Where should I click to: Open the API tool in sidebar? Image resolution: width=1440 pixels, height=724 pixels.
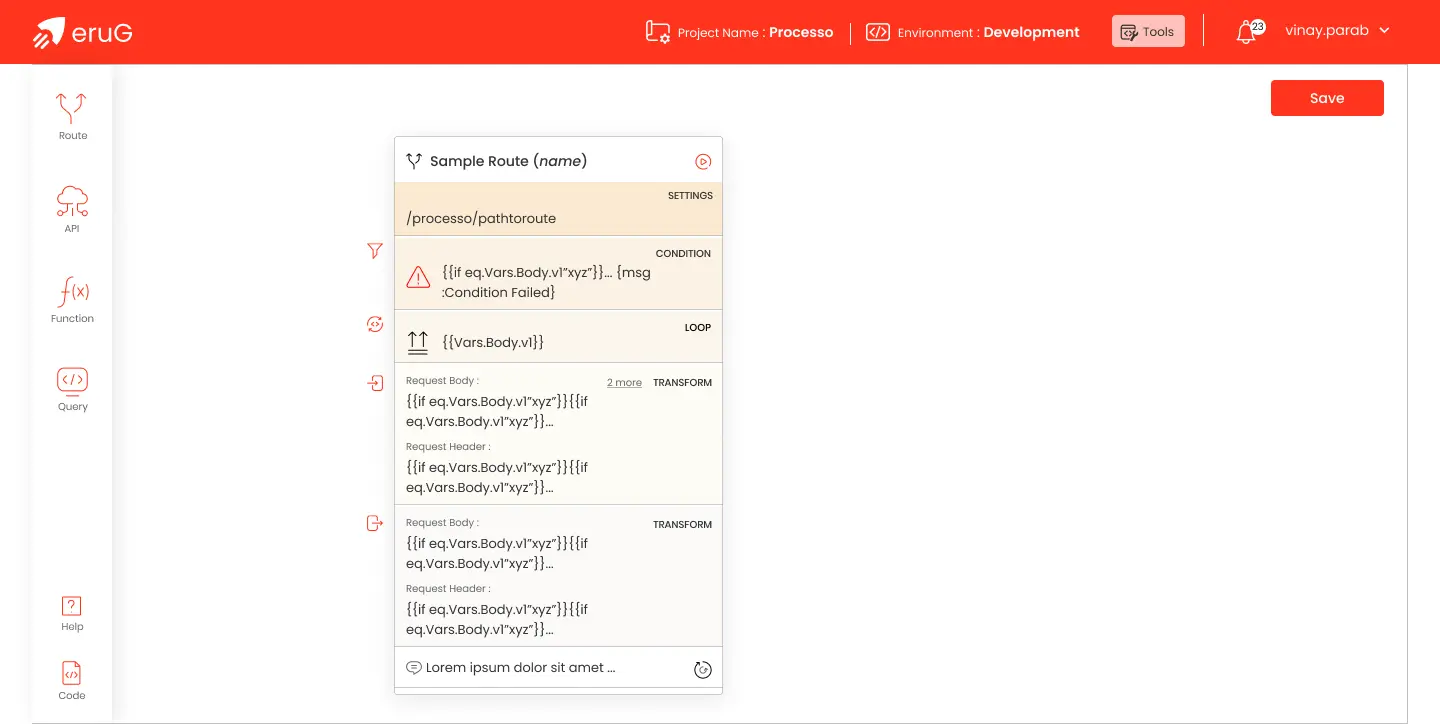click(72, 208)
